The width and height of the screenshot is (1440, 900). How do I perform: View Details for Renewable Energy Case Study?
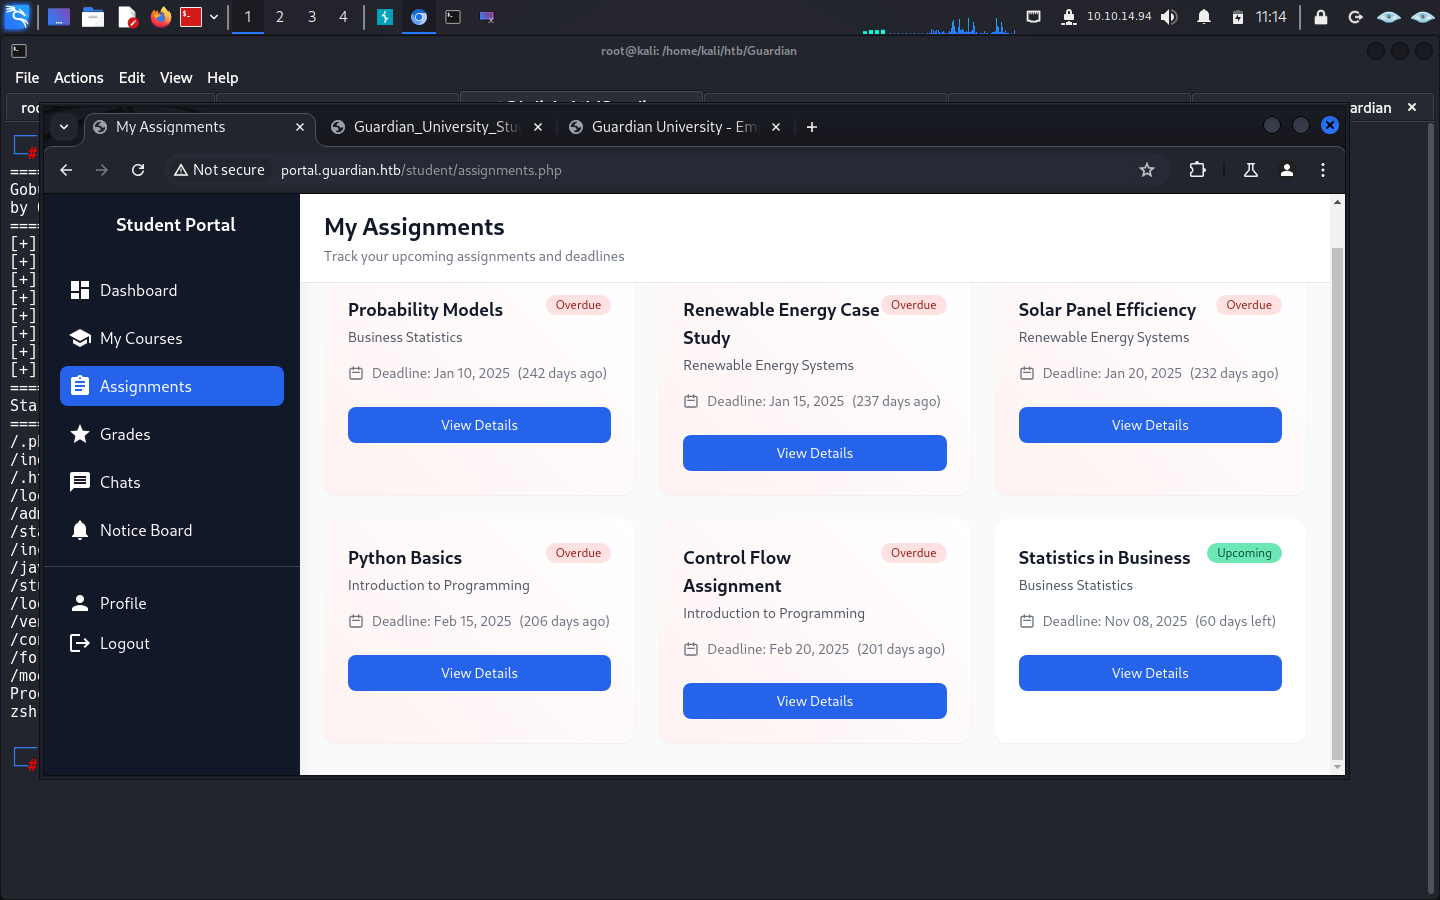[x=815, y=453]
